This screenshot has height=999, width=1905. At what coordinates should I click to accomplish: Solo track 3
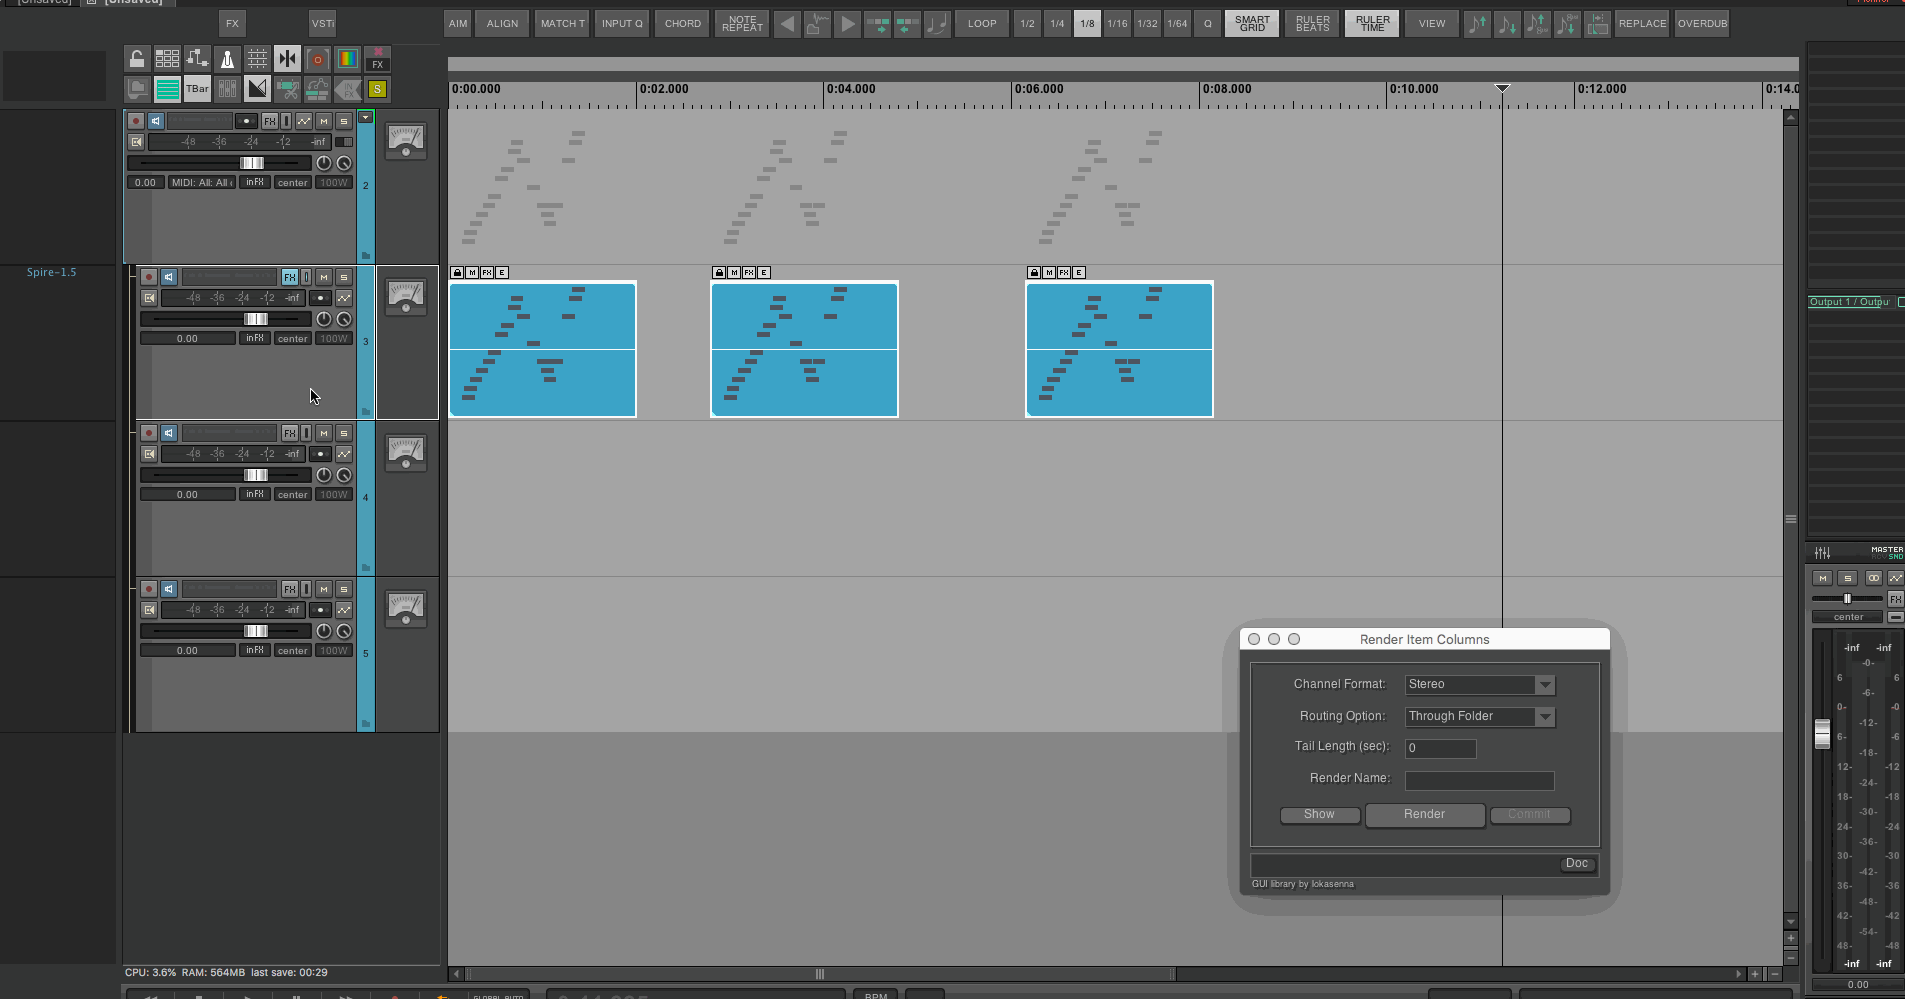[344, 277]
